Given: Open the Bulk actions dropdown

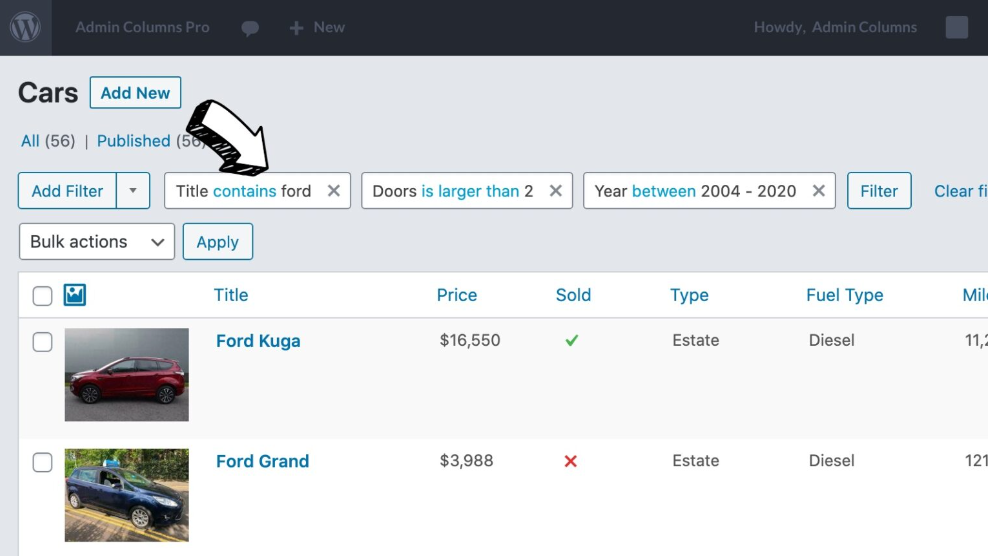Looking at the screenshot, I should coord(96,241).
